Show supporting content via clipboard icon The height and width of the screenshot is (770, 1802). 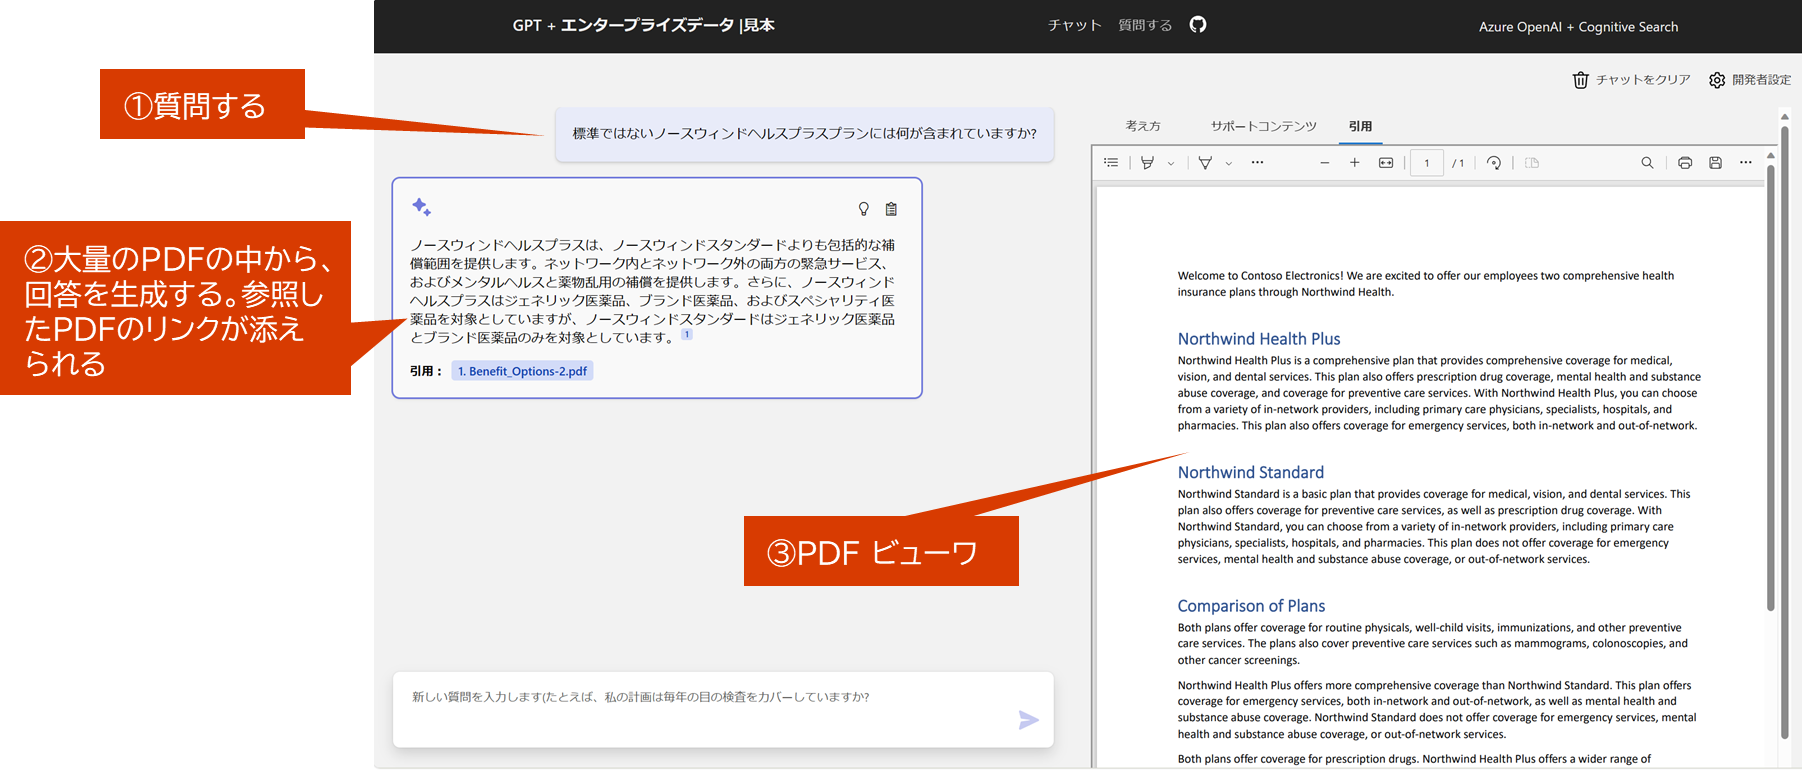[891, 209]
